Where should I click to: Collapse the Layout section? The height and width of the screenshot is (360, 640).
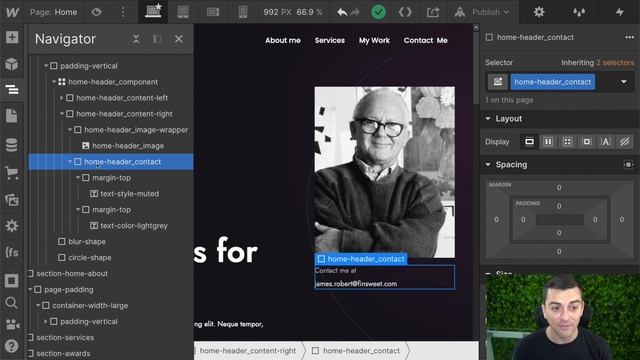click(488, 118)
